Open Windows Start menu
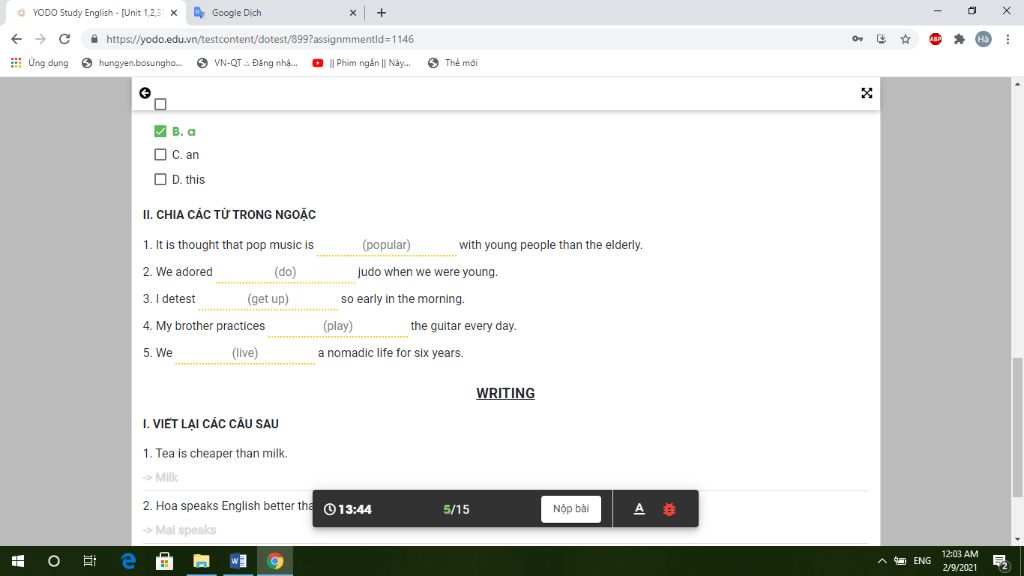The width and height of the screenshot is (1024, 576). point(18,561)
